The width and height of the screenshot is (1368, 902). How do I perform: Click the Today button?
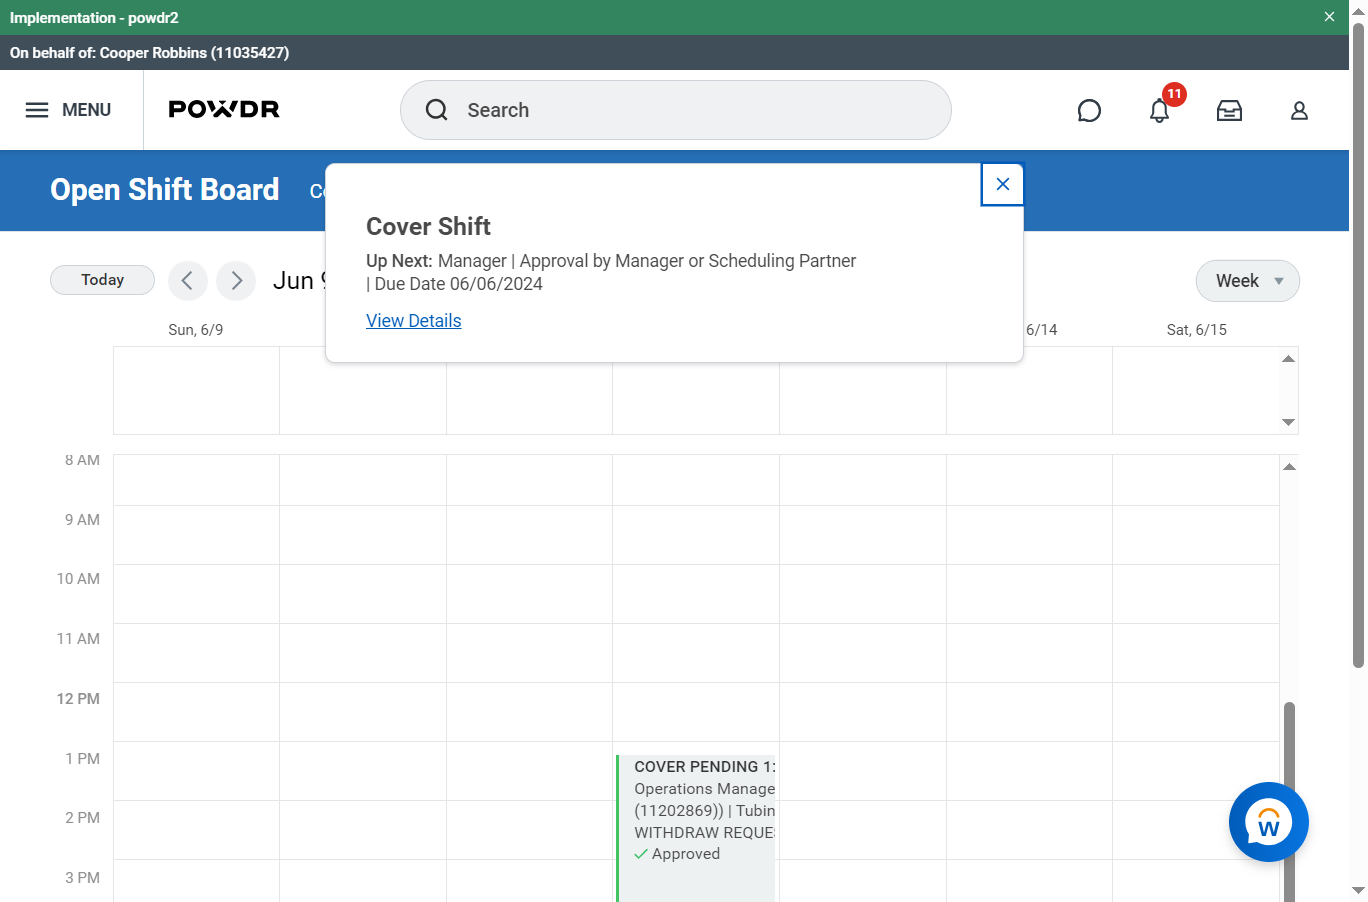[102, 280]
